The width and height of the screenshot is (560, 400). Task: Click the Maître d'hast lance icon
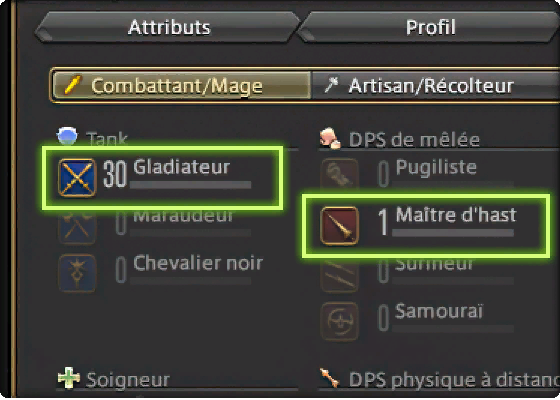pos(339,225)
